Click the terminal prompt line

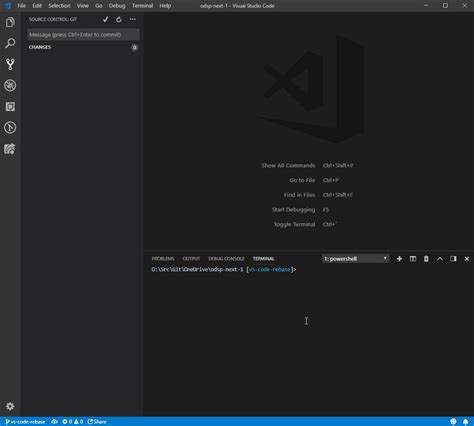224,269
